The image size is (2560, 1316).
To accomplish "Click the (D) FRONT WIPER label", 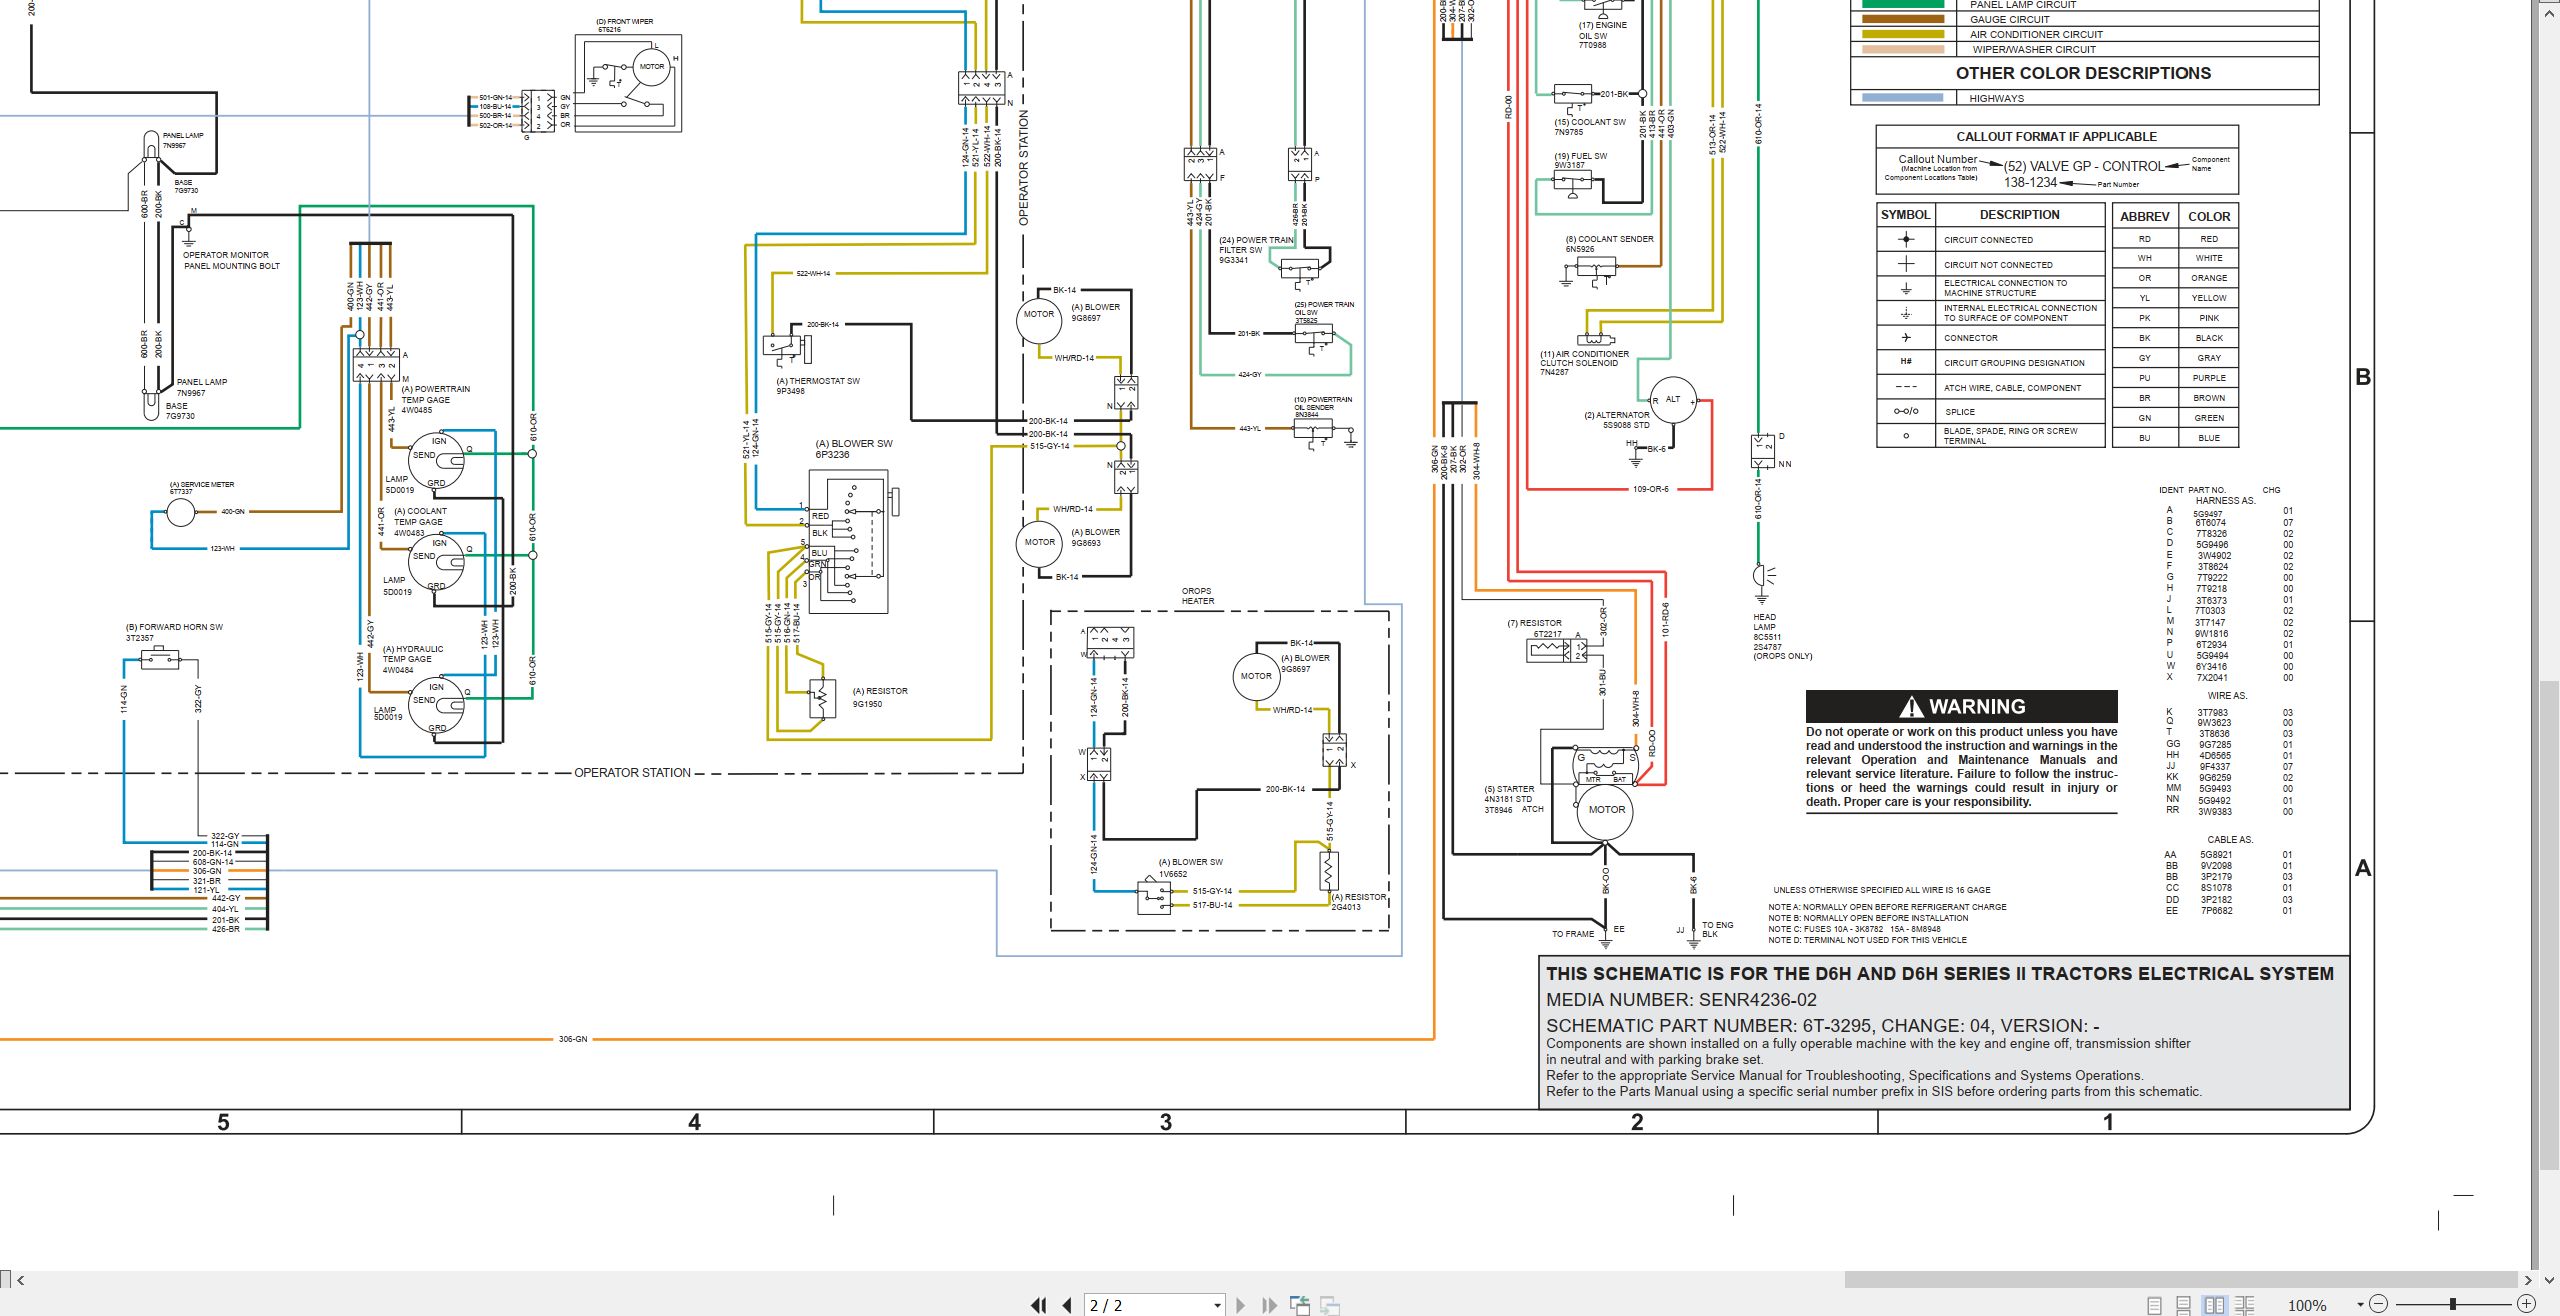I will (624, 21).
